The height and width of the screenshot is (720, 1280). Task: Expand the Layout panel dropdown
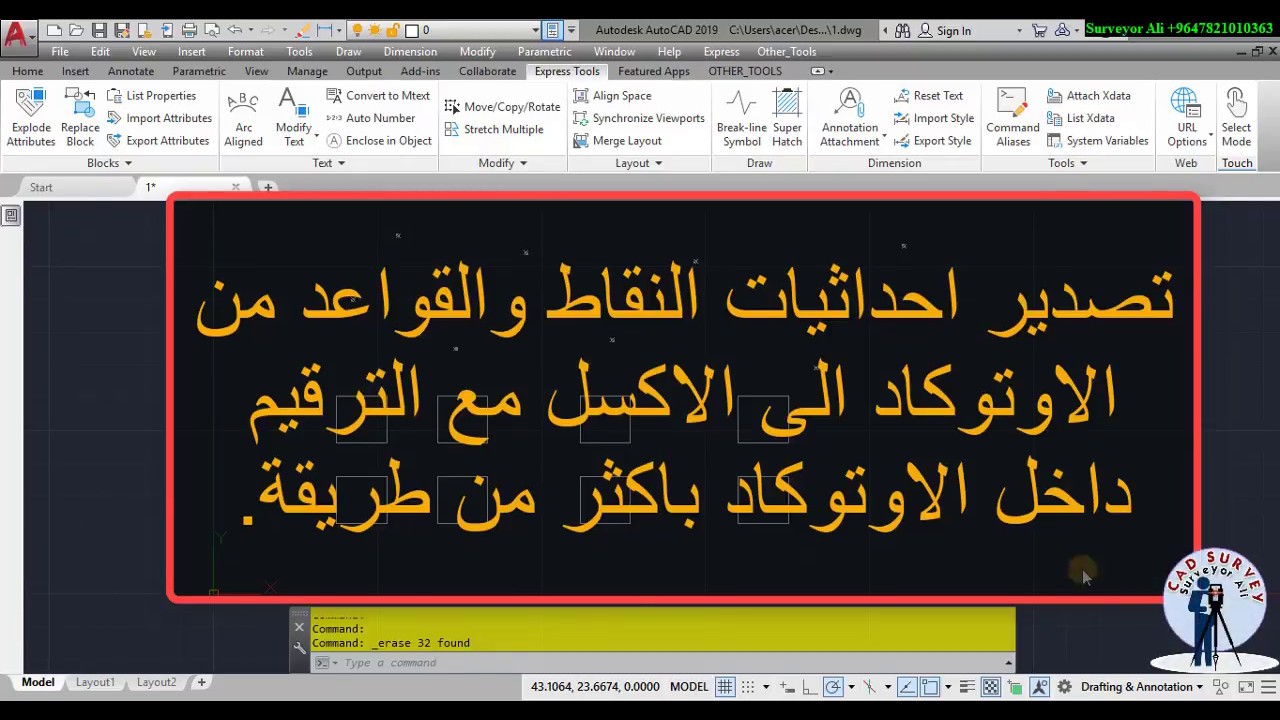pos(639,163)
